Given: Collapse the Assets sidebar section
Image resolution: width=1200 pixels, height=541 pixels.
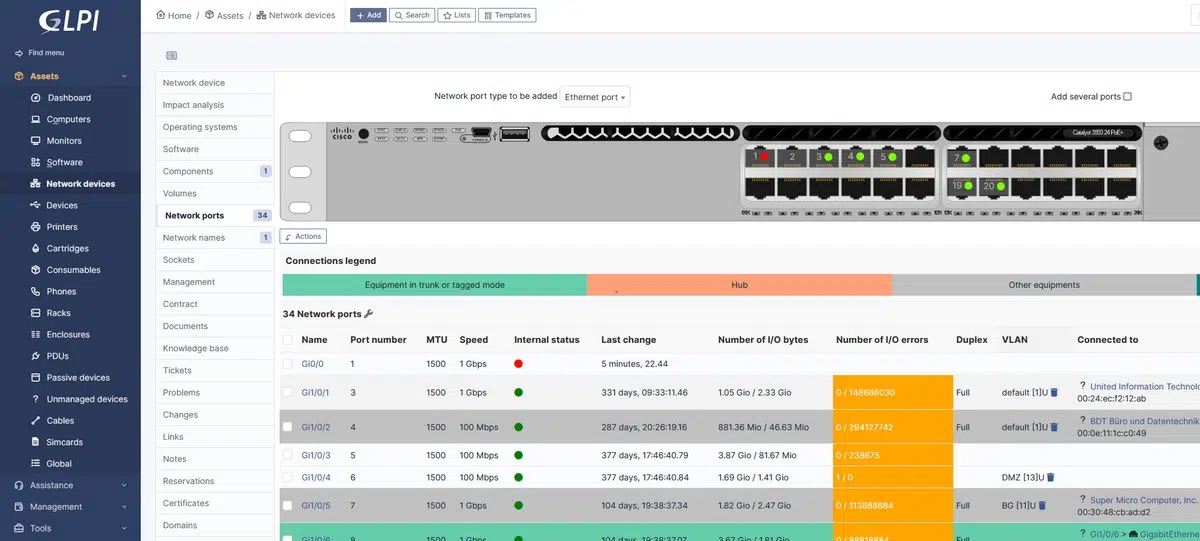Looking at the screenshot, I should (124, 76).
